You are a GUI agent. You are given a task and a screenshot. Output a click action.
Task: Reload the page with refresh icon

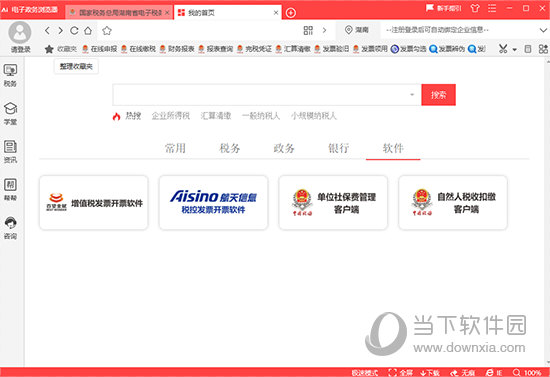click(74, 31)
